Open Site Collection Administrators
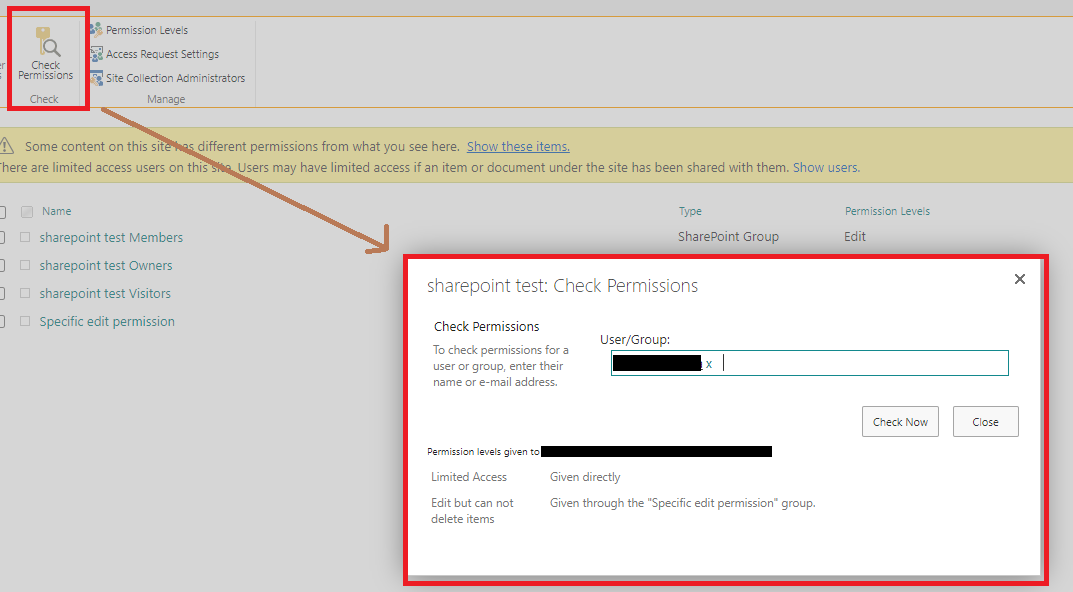 tap(175, 78)
